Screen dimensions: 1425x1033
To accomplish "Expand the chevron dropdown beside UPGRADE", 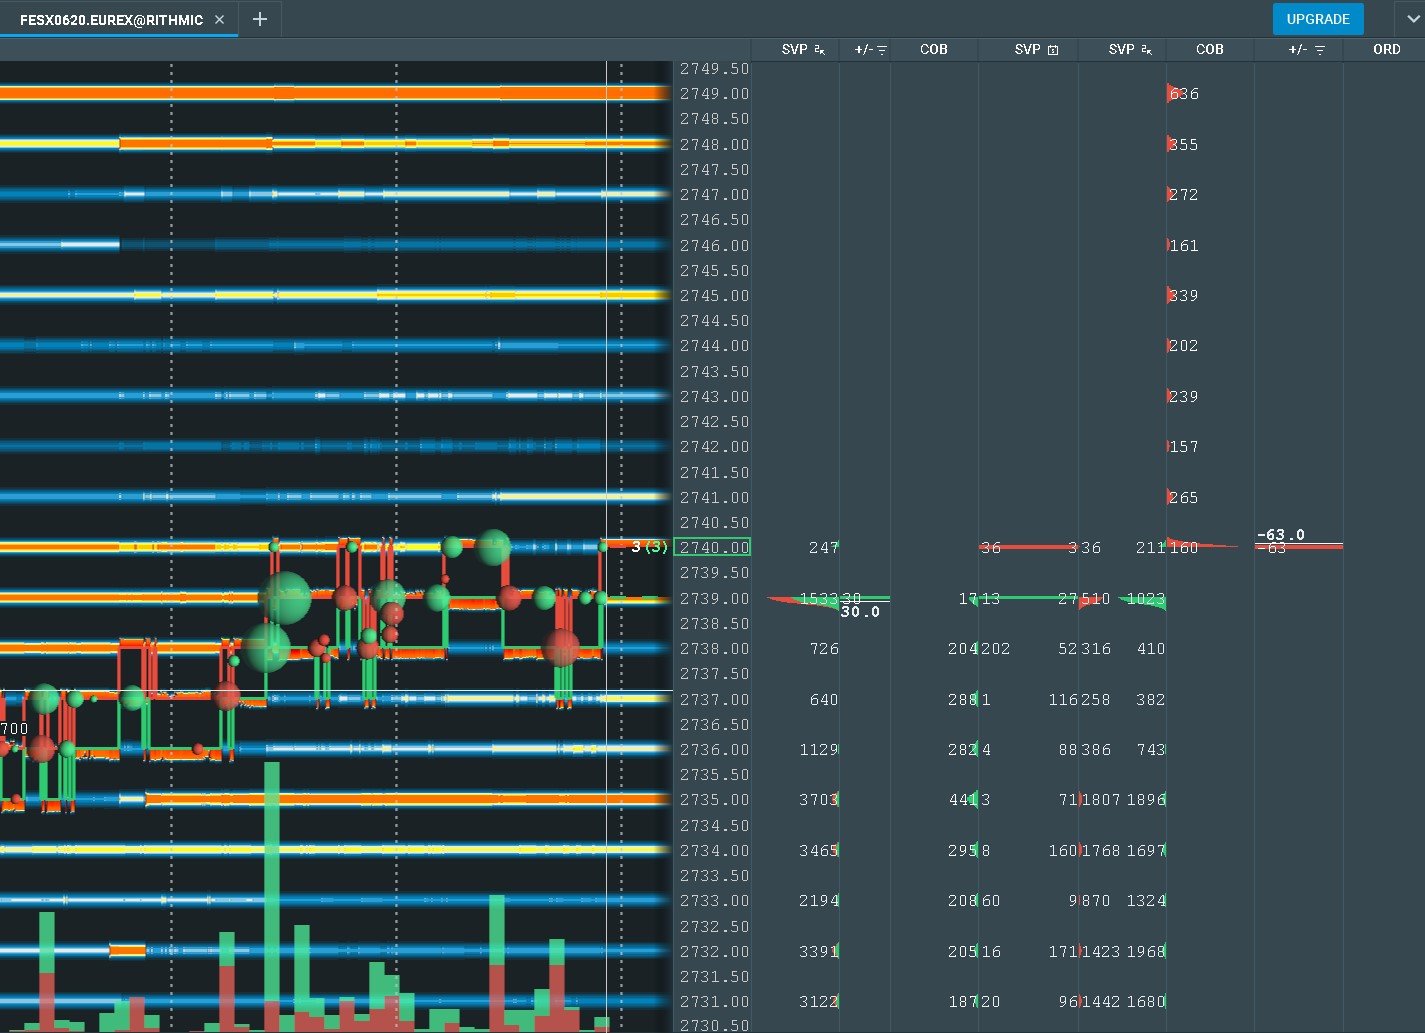I will coord(1409,19).
